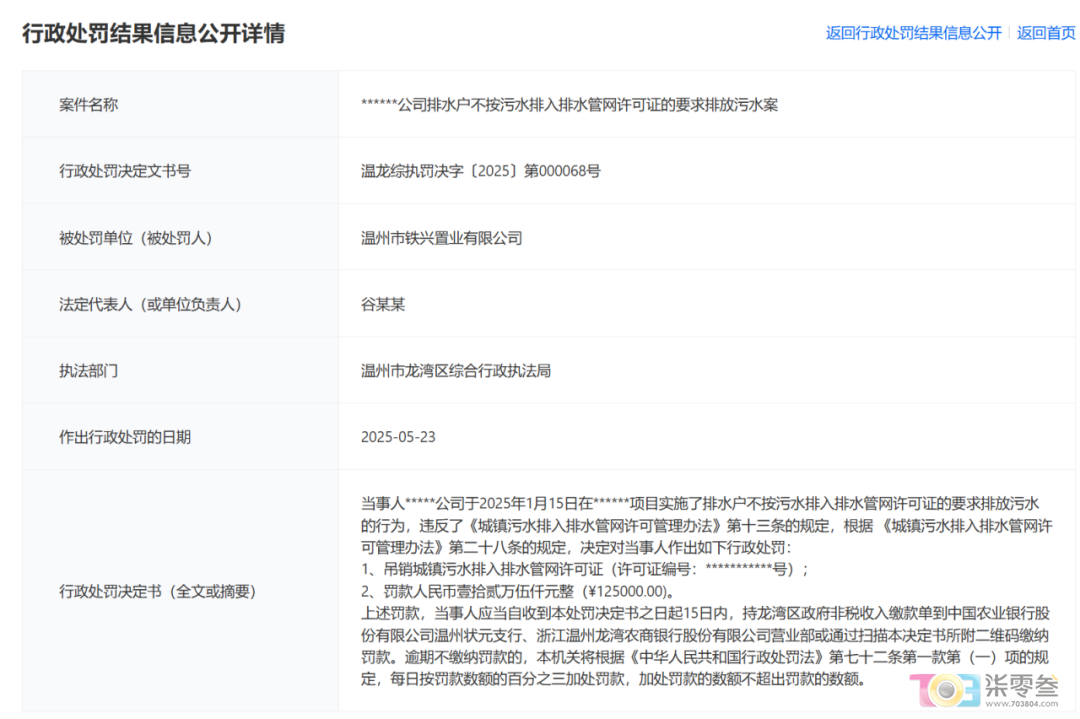Select the date 2025-05-23
The image size is (1080, 719).
(x=398, y=437)
